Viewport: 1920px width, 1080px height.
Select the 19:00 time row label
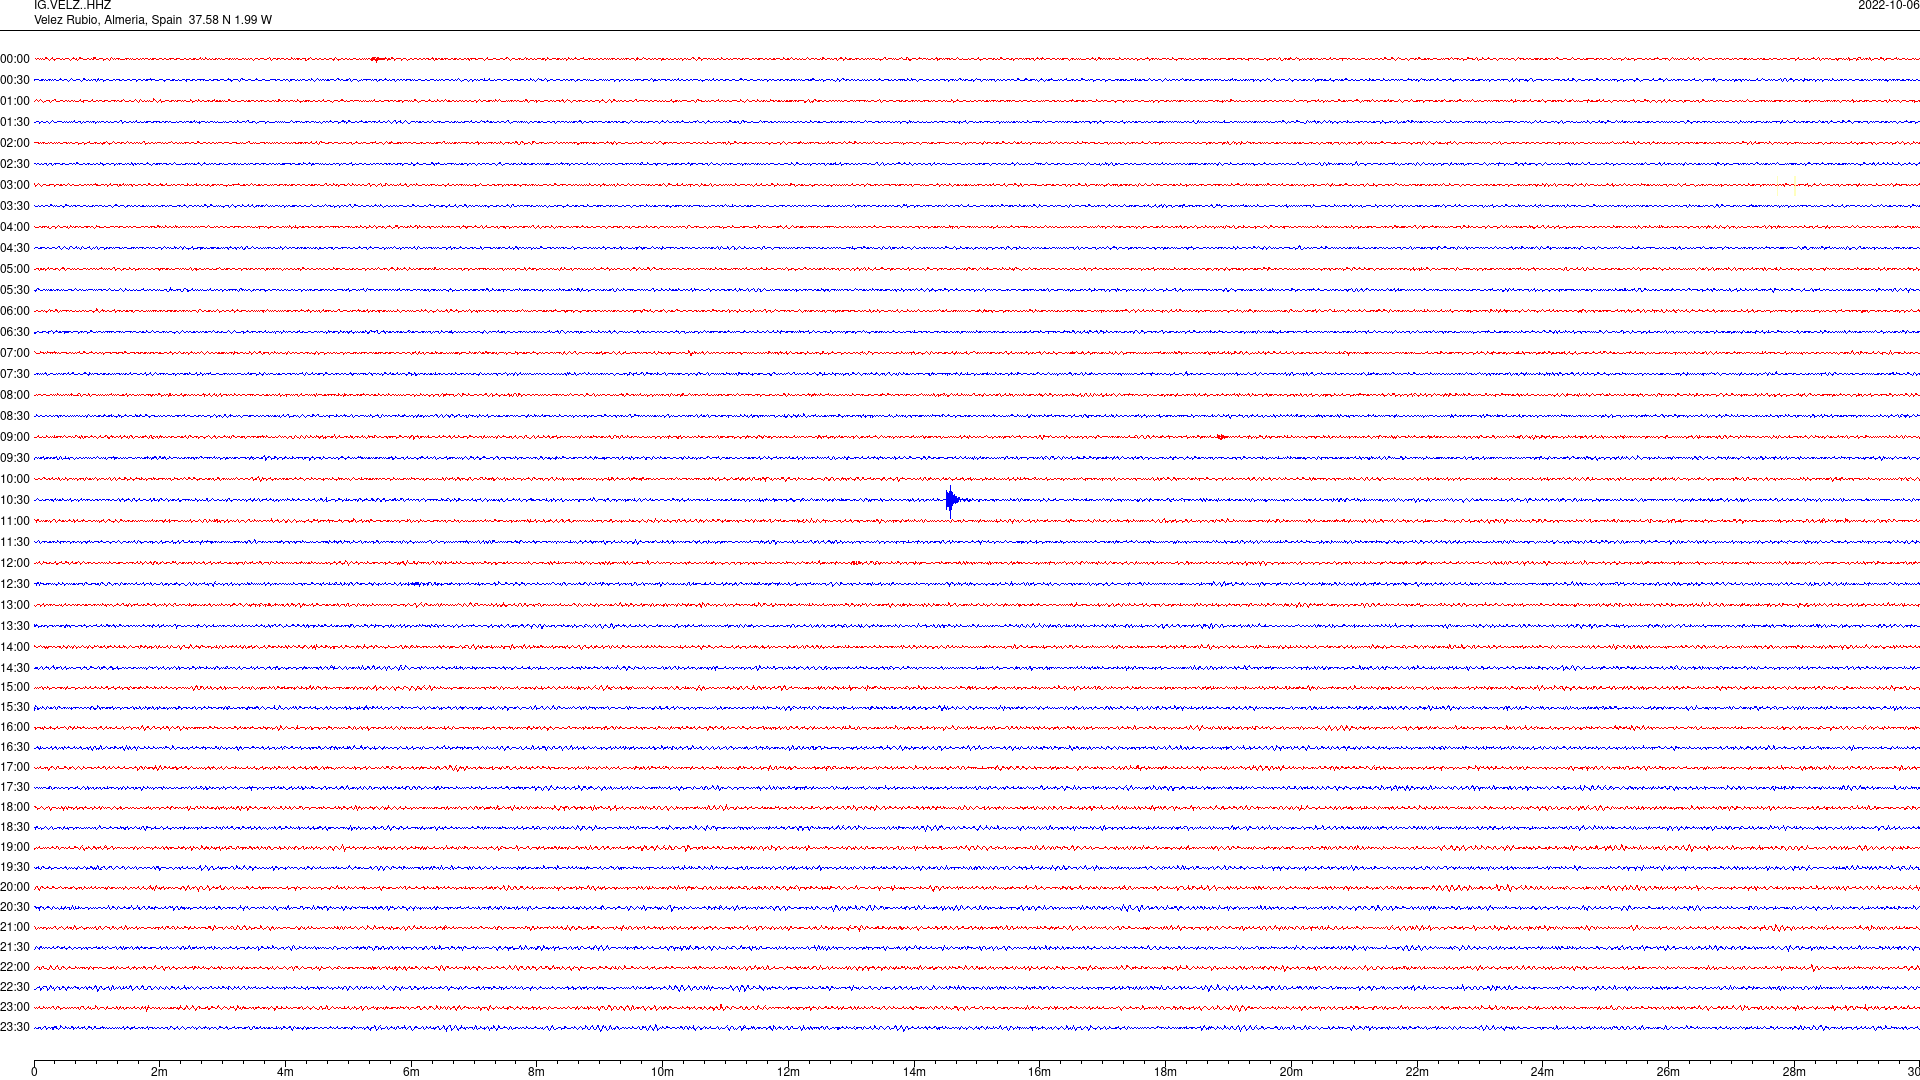pos(15,847)
